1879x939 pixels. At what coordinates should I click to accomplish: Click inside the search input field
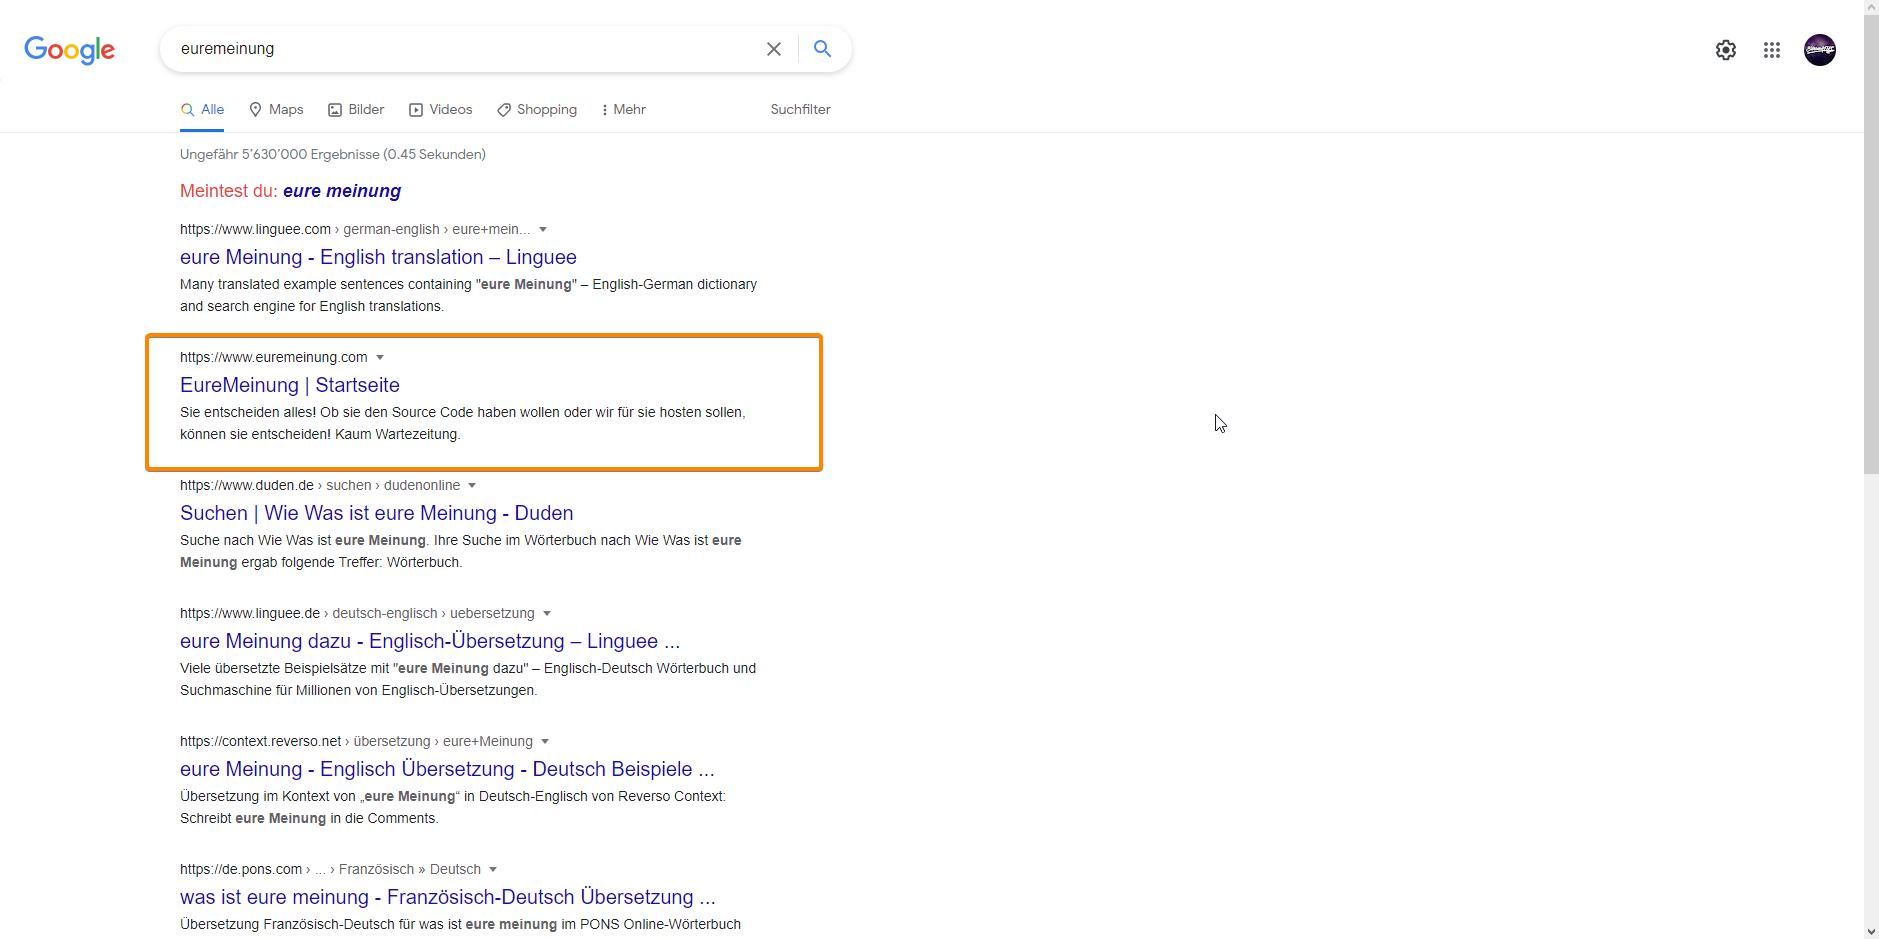tap(460, 49)
